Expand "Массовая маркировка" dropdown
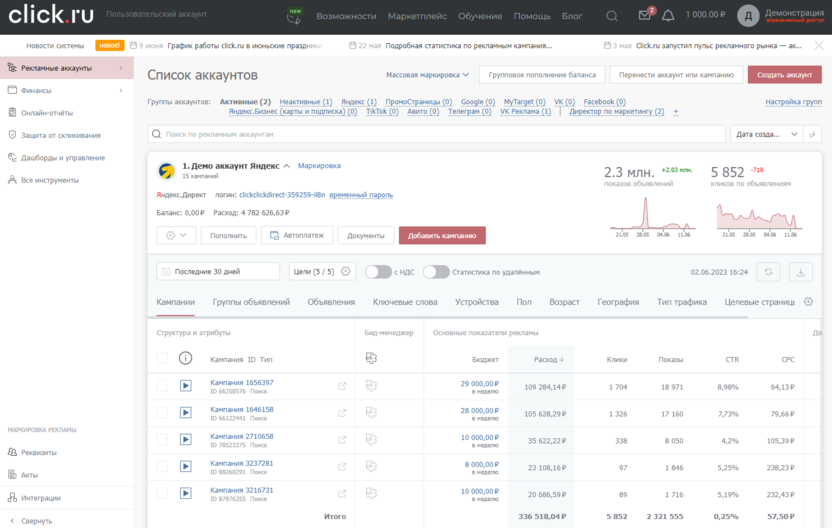Viewport: 832px width, 528px height. [428, 75]
